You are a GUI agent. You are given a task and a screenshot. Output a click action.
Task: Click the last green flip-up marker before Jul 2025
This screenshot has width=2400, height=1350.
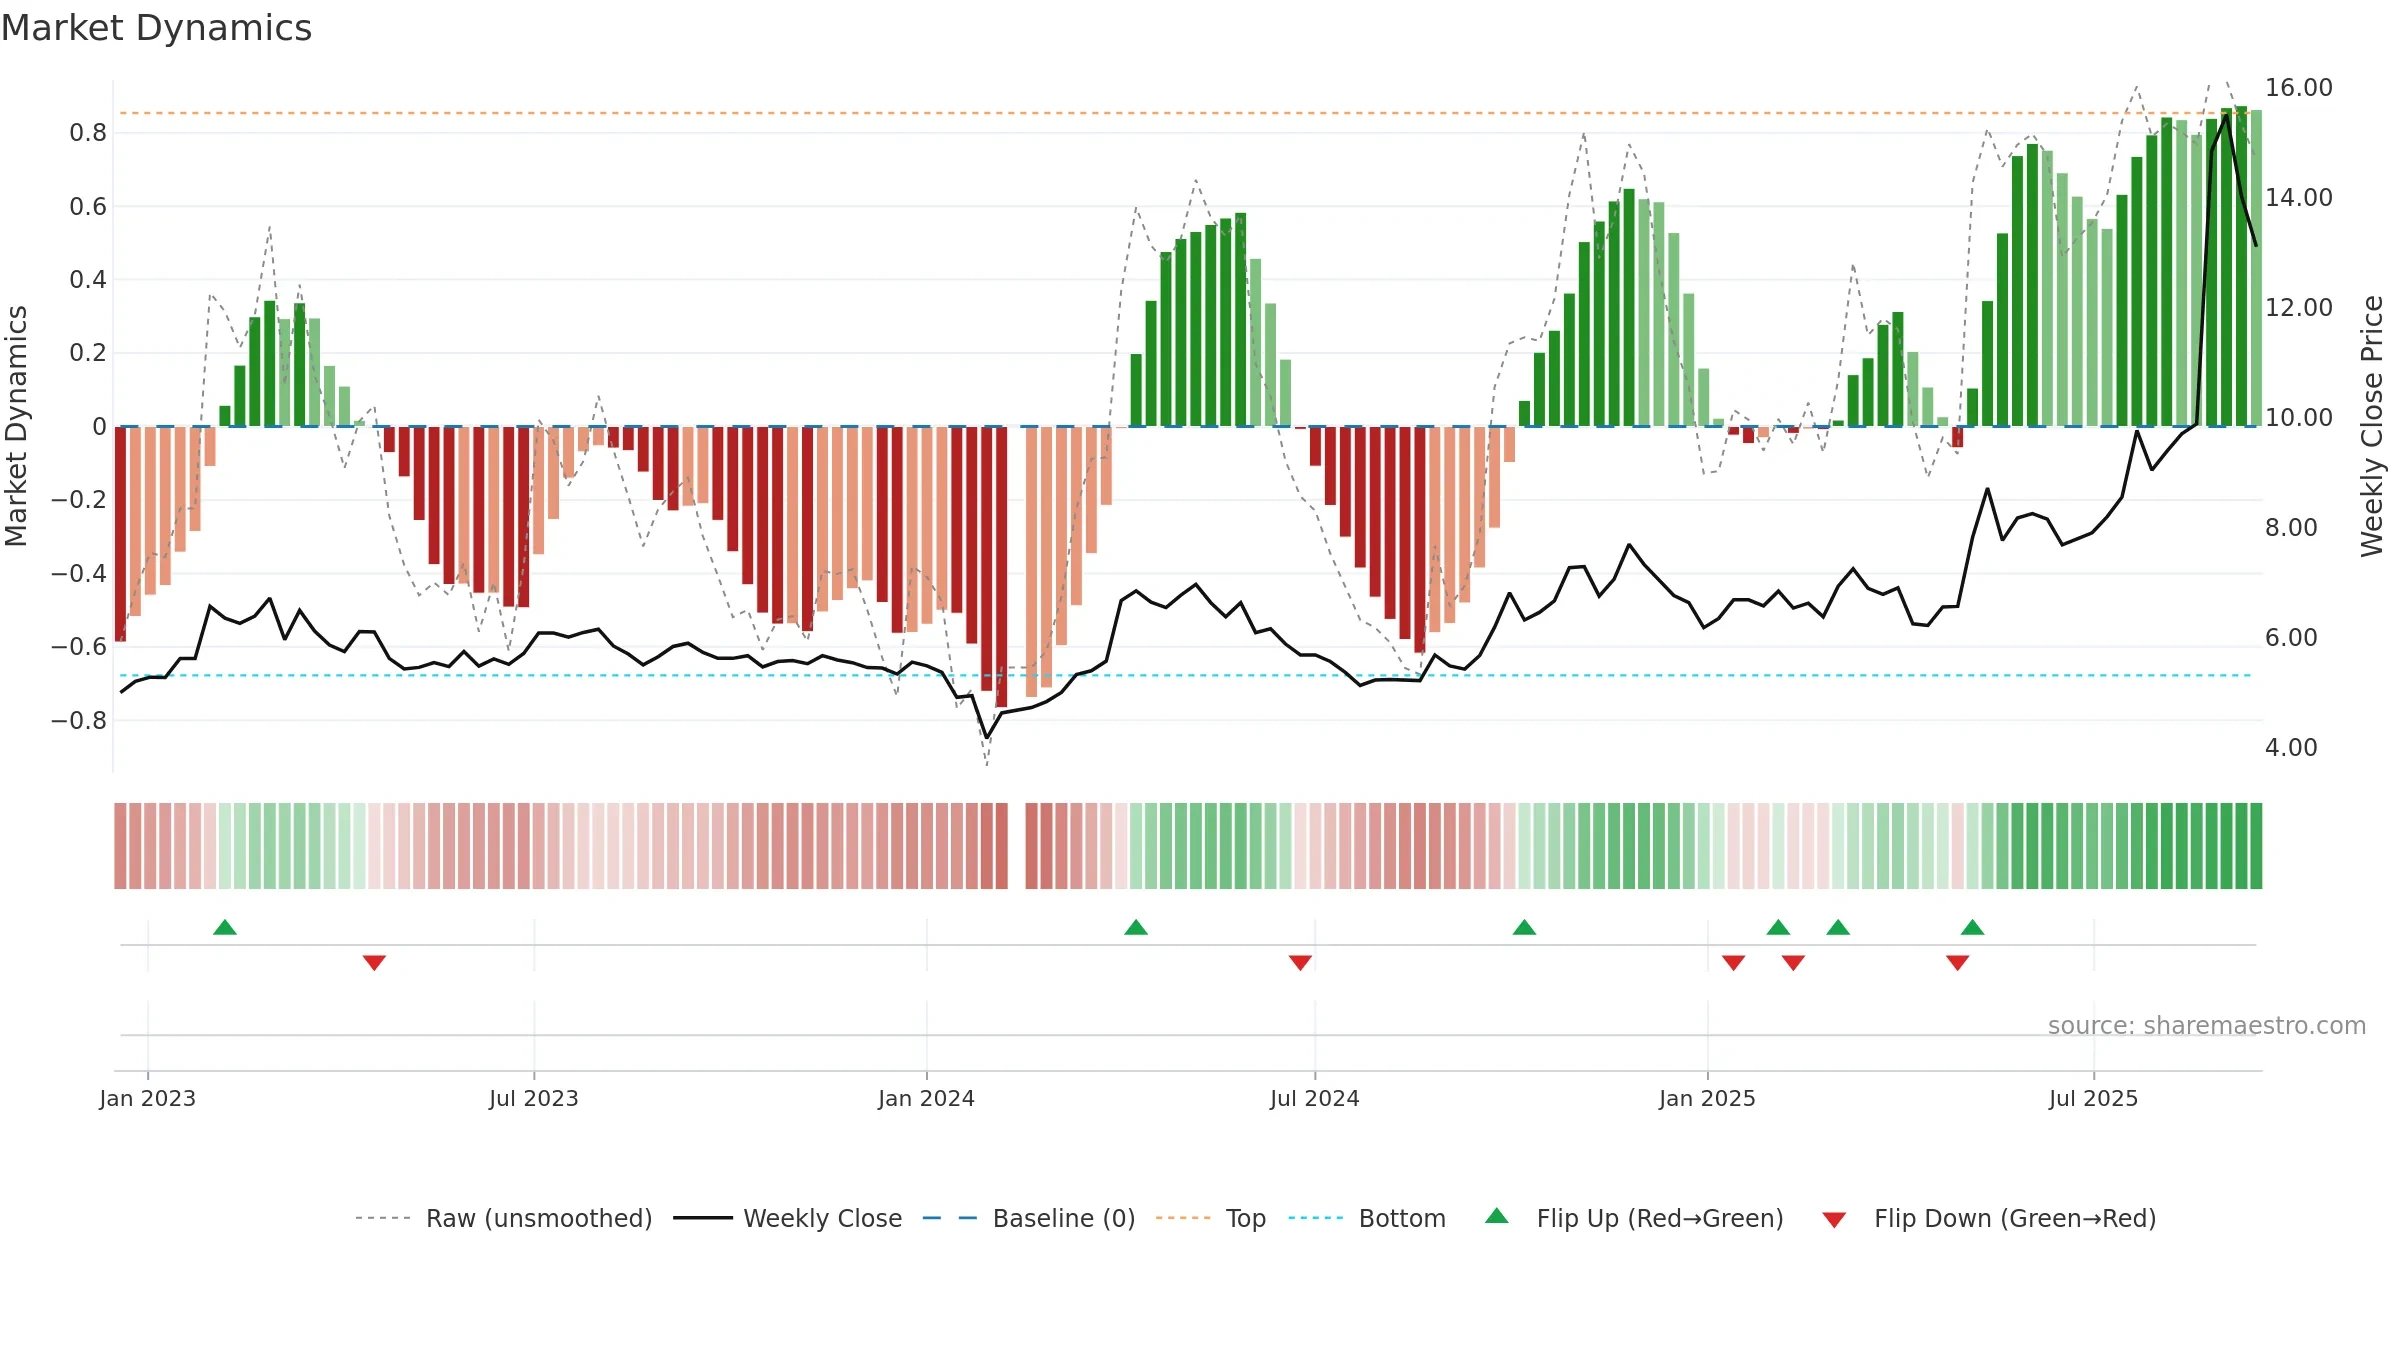tap(1972, 927)
